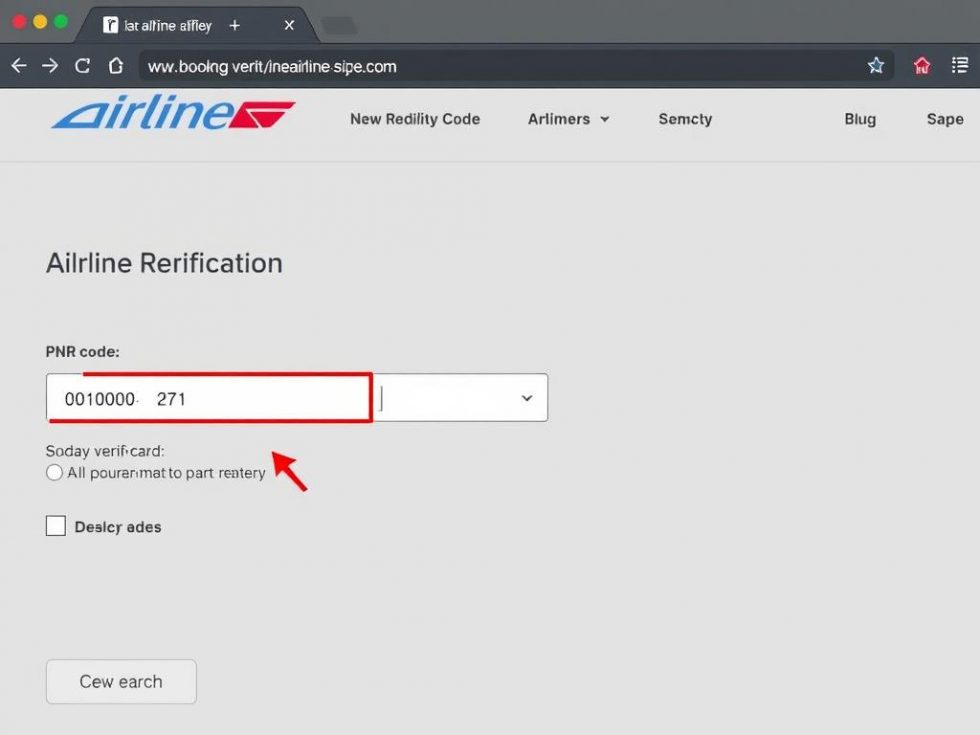The height and width of the screenshot is (735, 980).
Task: Bookmark the page with the star icon
Action: click(876, 65)
